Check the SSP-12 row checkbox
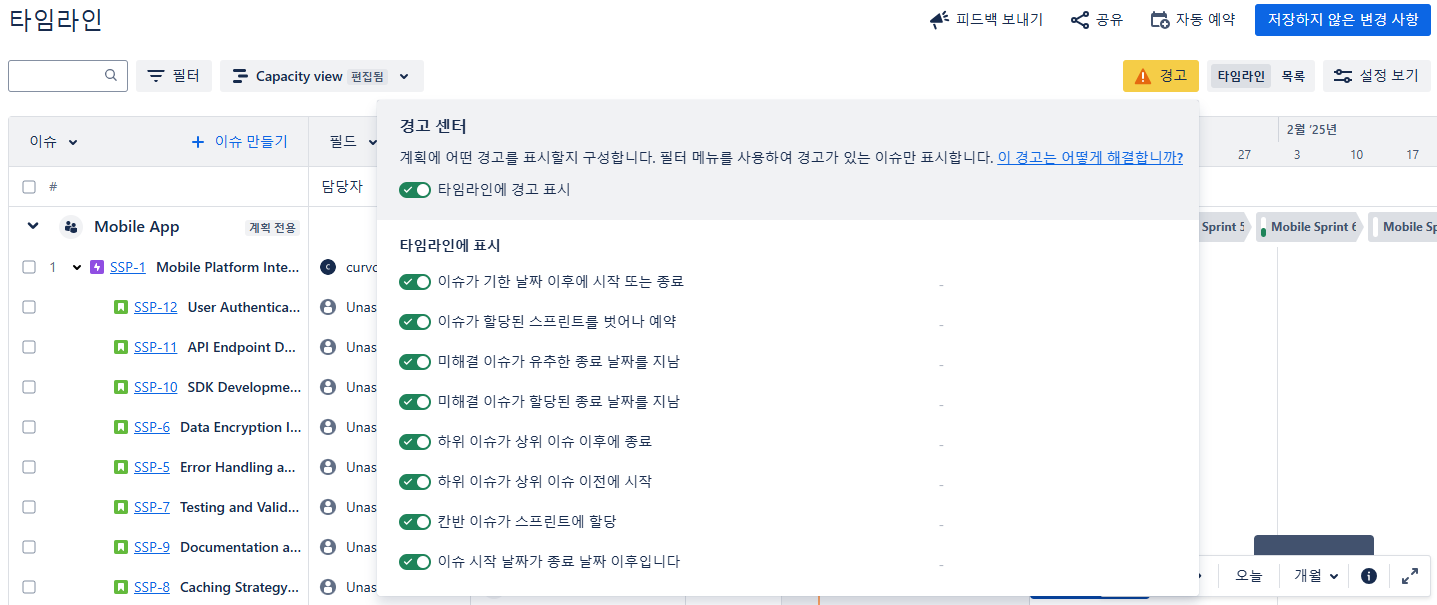This screenshot has height=605, width=1437. (x=29, y=307)
